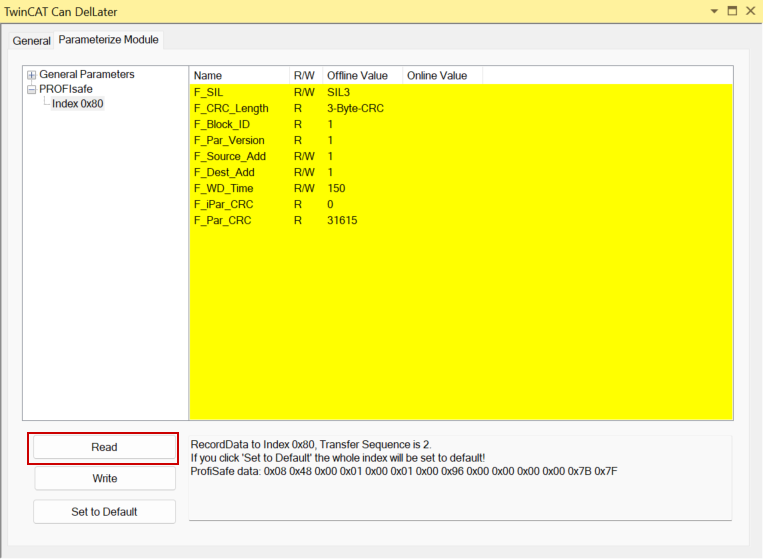Select the F_WD_Time parameter row
This screenshot has width=763, height=559.
tap(461, 189)
